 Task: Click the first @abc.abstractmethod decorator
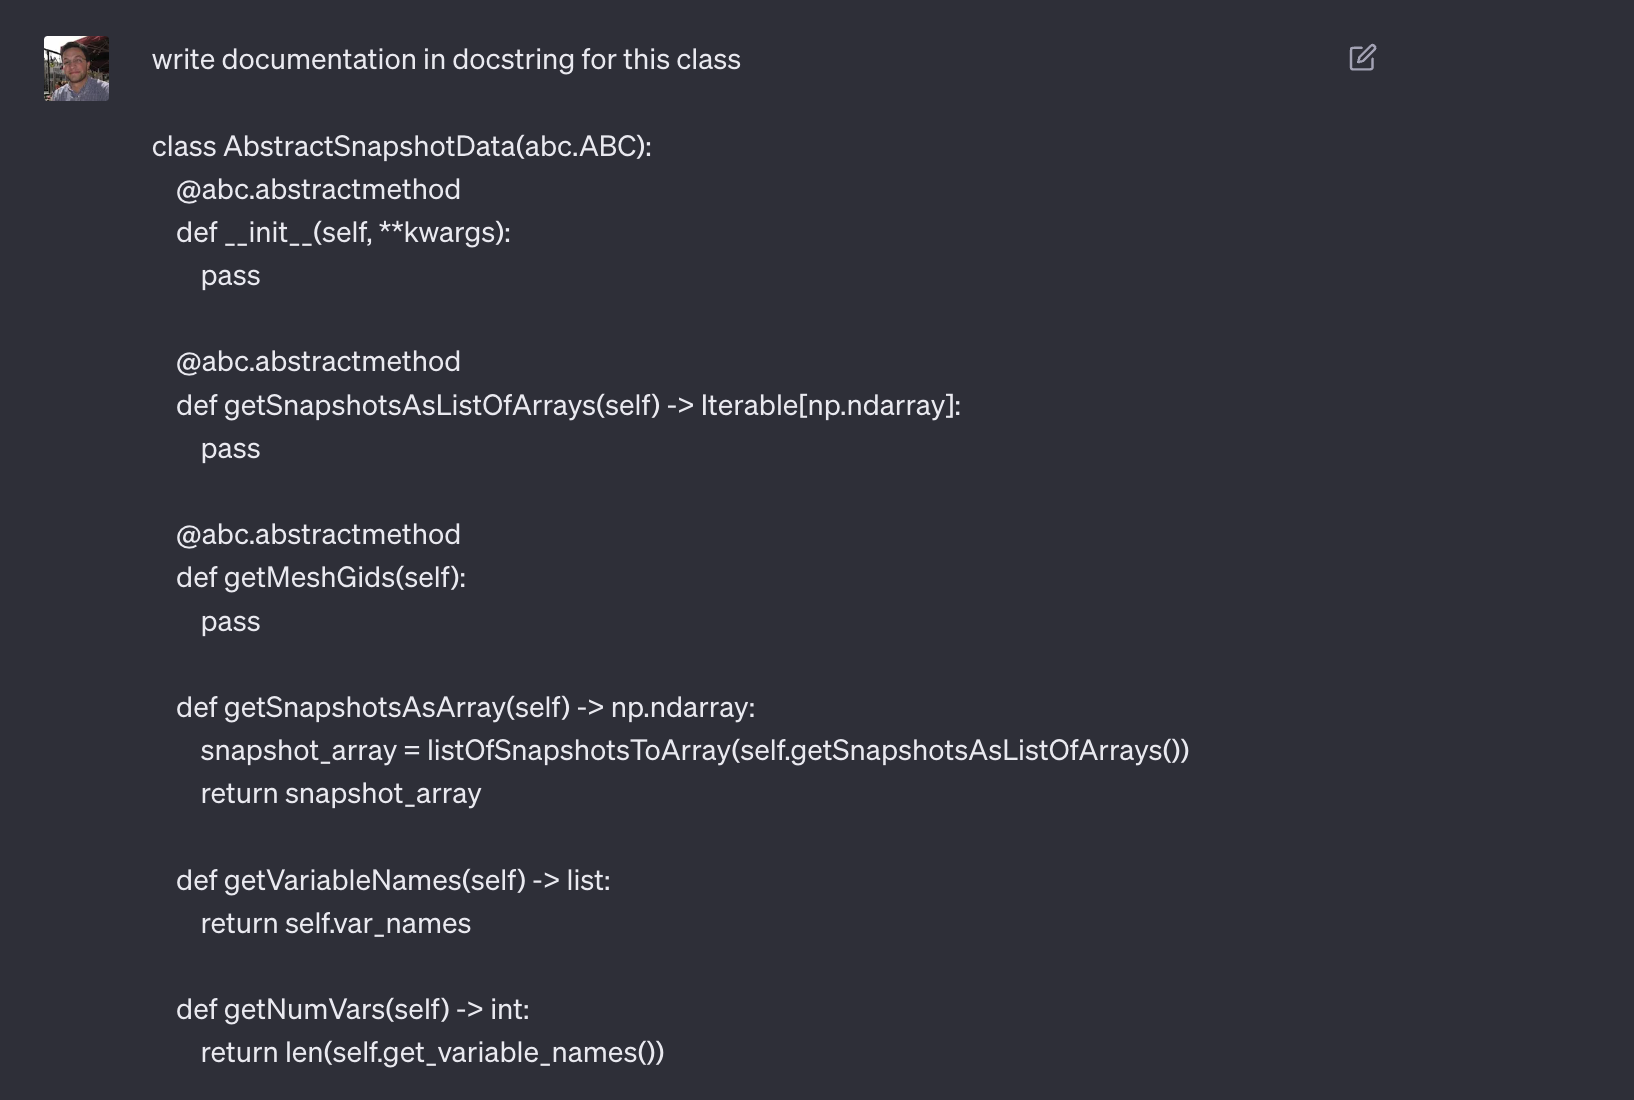(318, 189)
